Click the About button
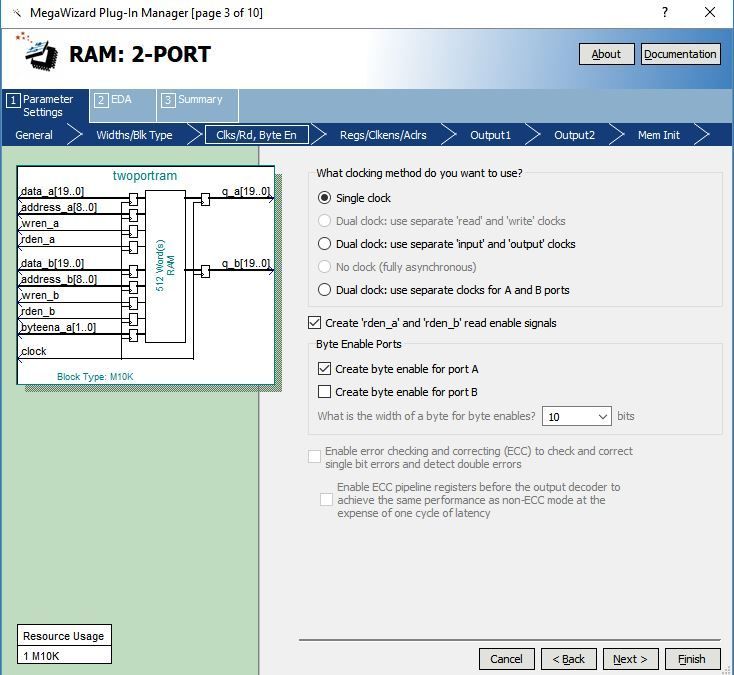 point(606,54)
